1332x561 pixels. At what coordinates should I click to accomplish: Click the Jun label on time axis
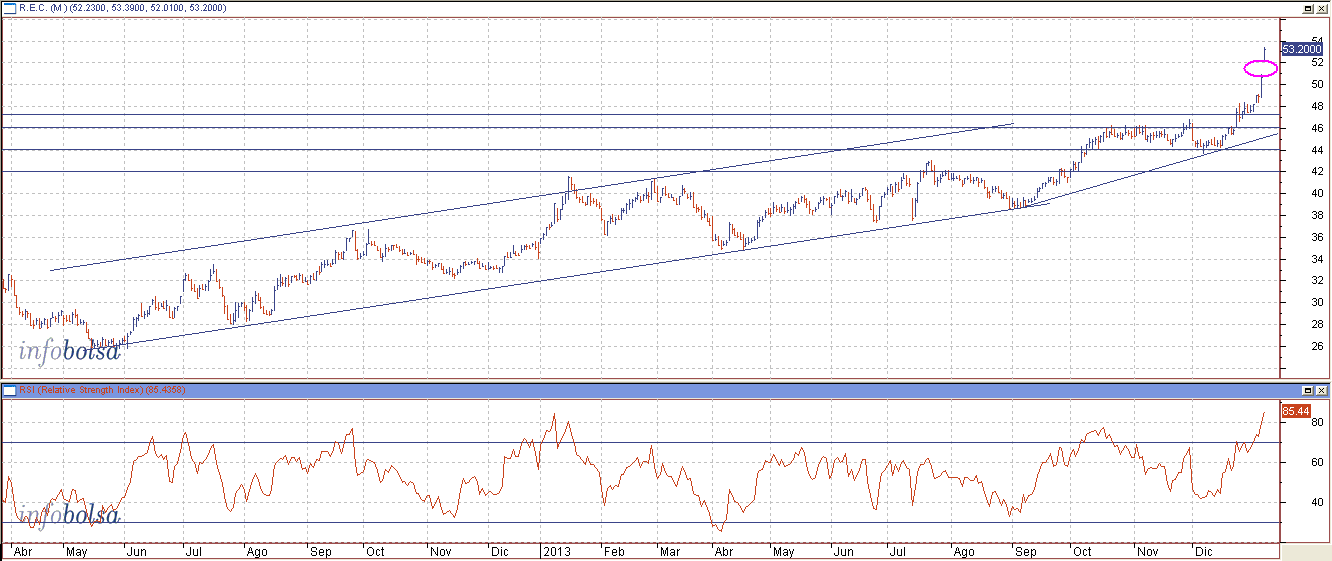point(133,551)
